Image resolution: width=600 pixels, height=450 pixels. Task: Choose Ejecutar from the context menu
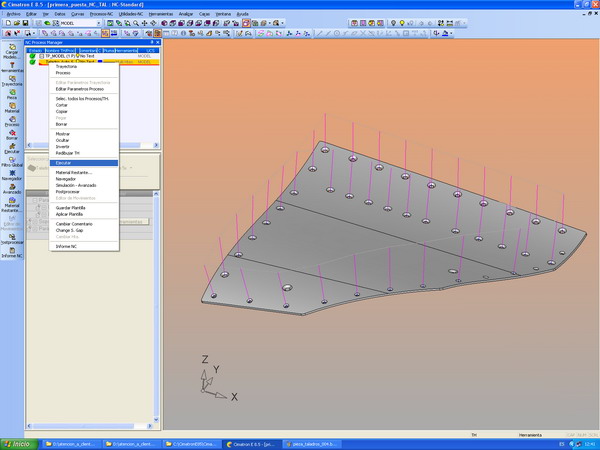[64, 162]
